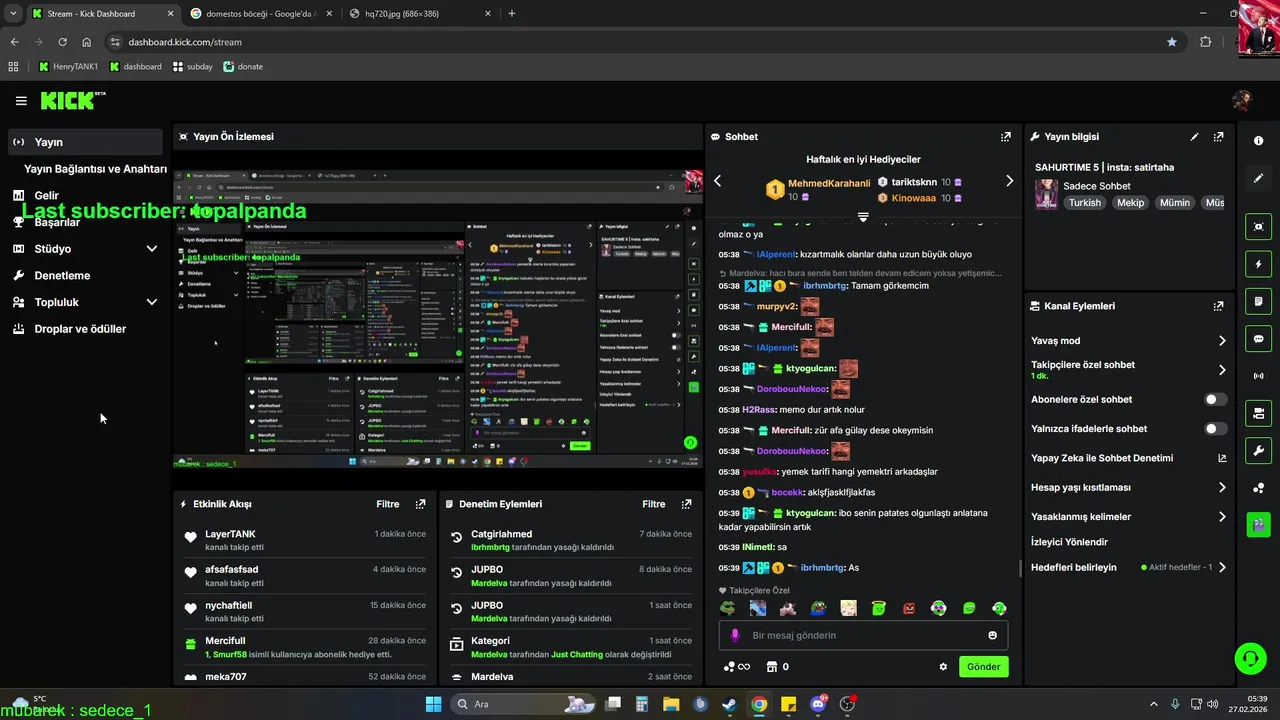Click the broadcast signal icon in right rail
This screenshot has height=720, width=1280.
[x=1259, y=376]
